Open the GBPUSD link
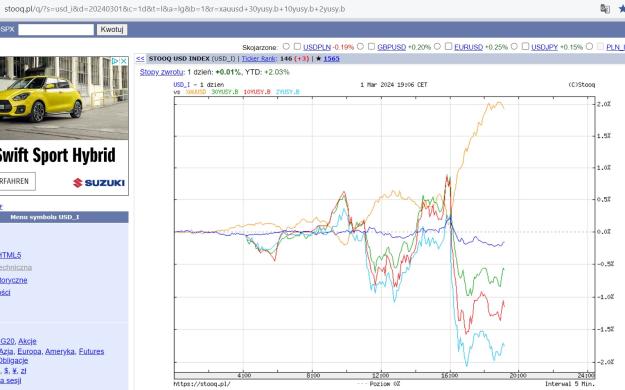 (x=391, y=47)
